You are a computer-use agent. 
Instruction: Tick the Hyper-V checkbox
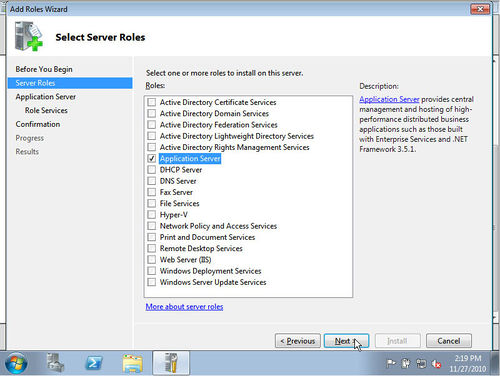tap(152, 215)
